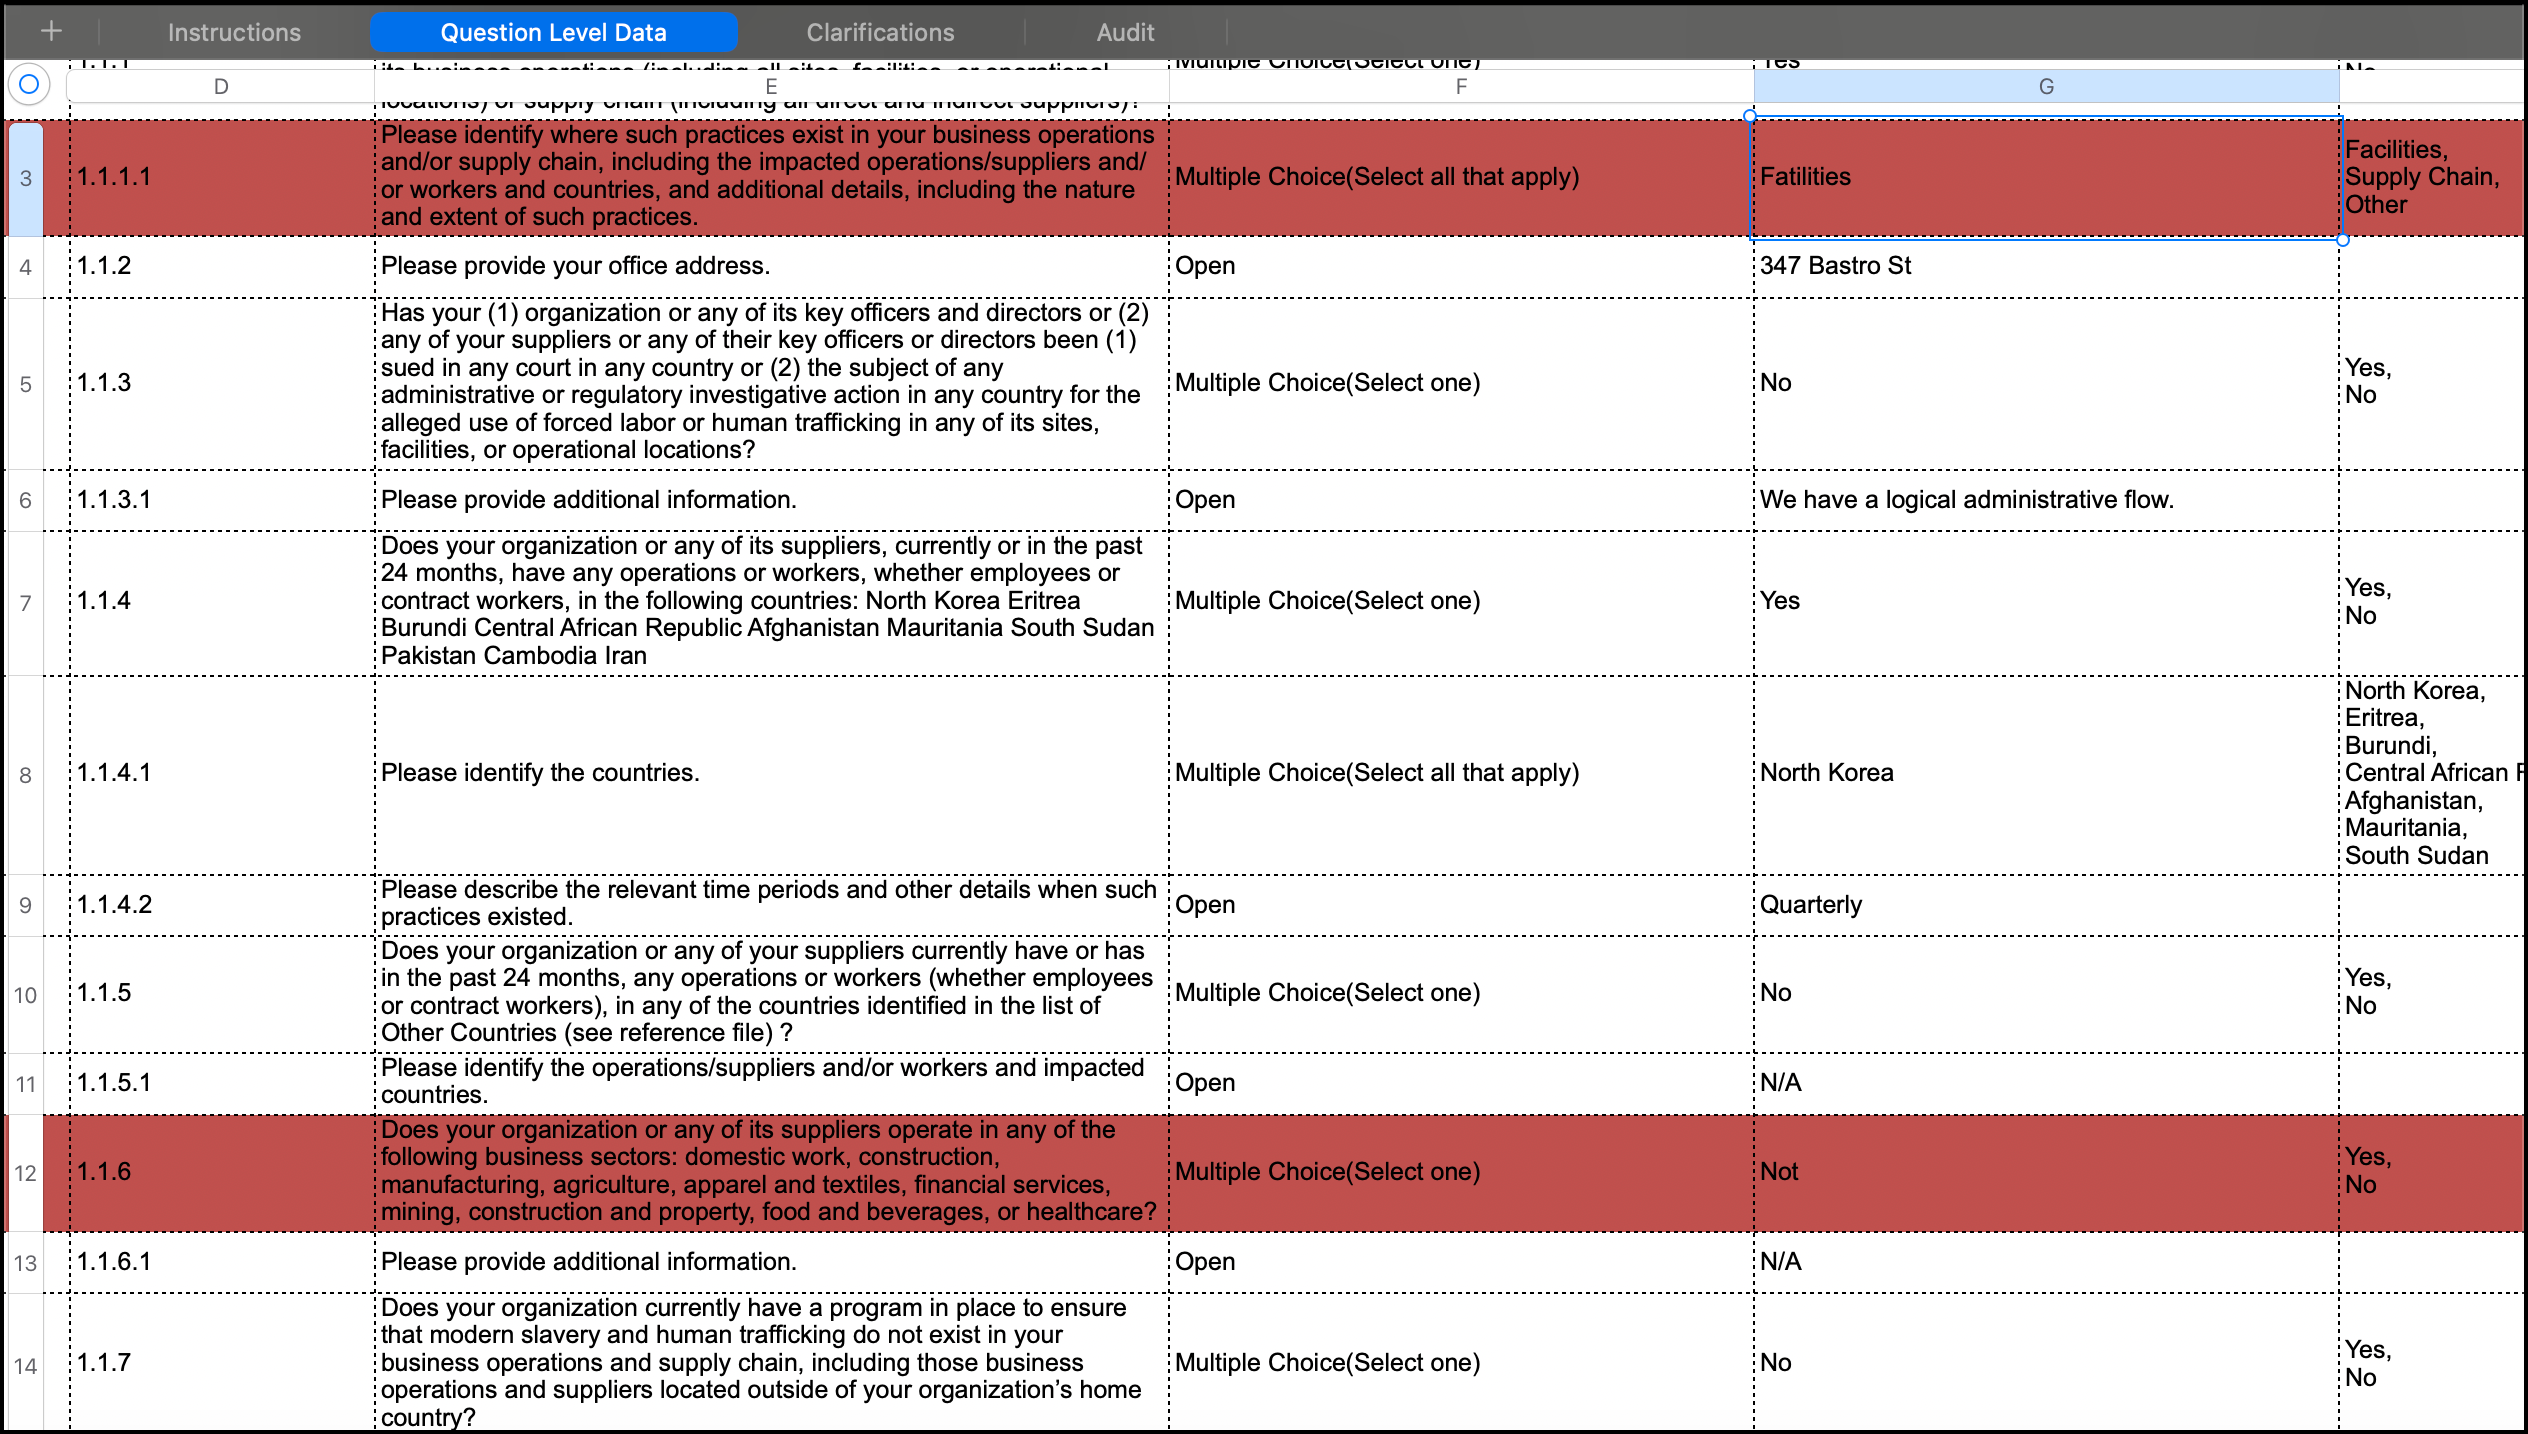The width and height of the screenshot is (2528, 1434).
Task: Add a new sheet with the plus icon
Action: coord(51,30)
